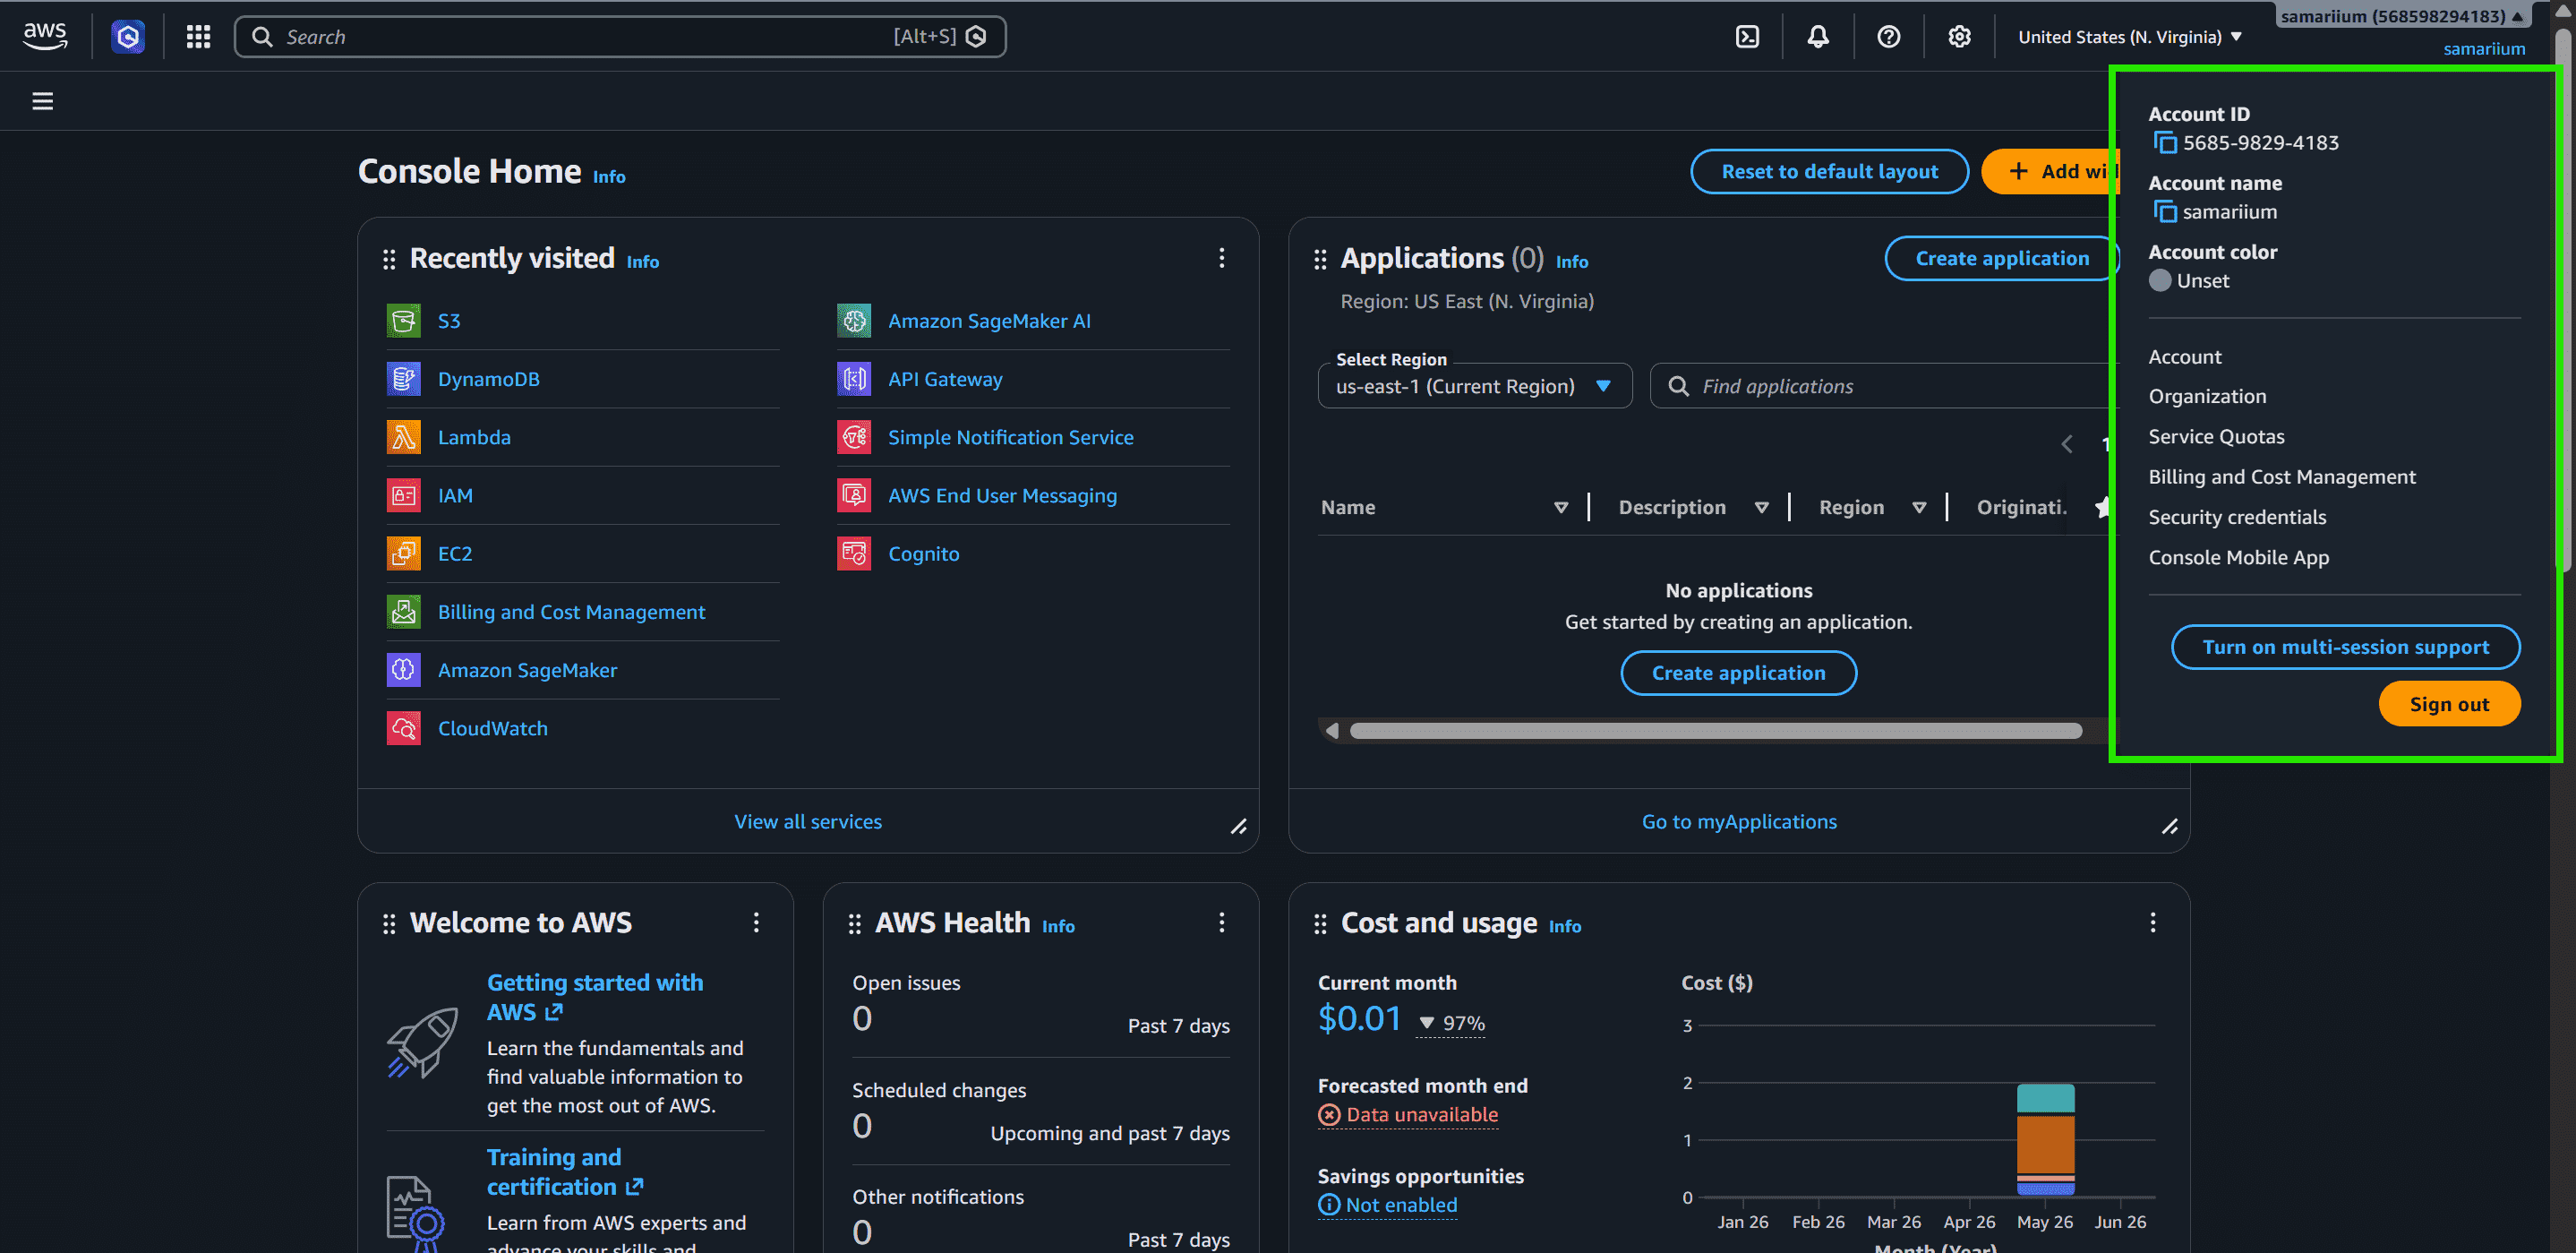Open Training and certification link
Image resolution: width=2576 pixels, height=1253 pixels.
[565, 1172]
